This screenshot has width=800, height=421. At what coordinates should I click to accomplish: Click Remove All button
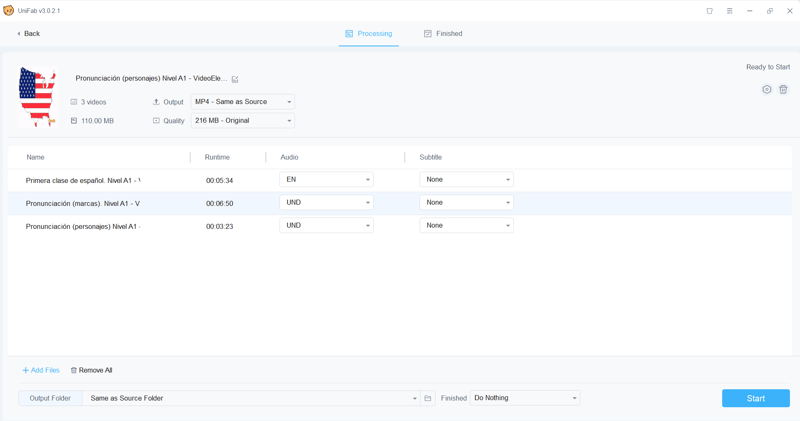[91, 370]
